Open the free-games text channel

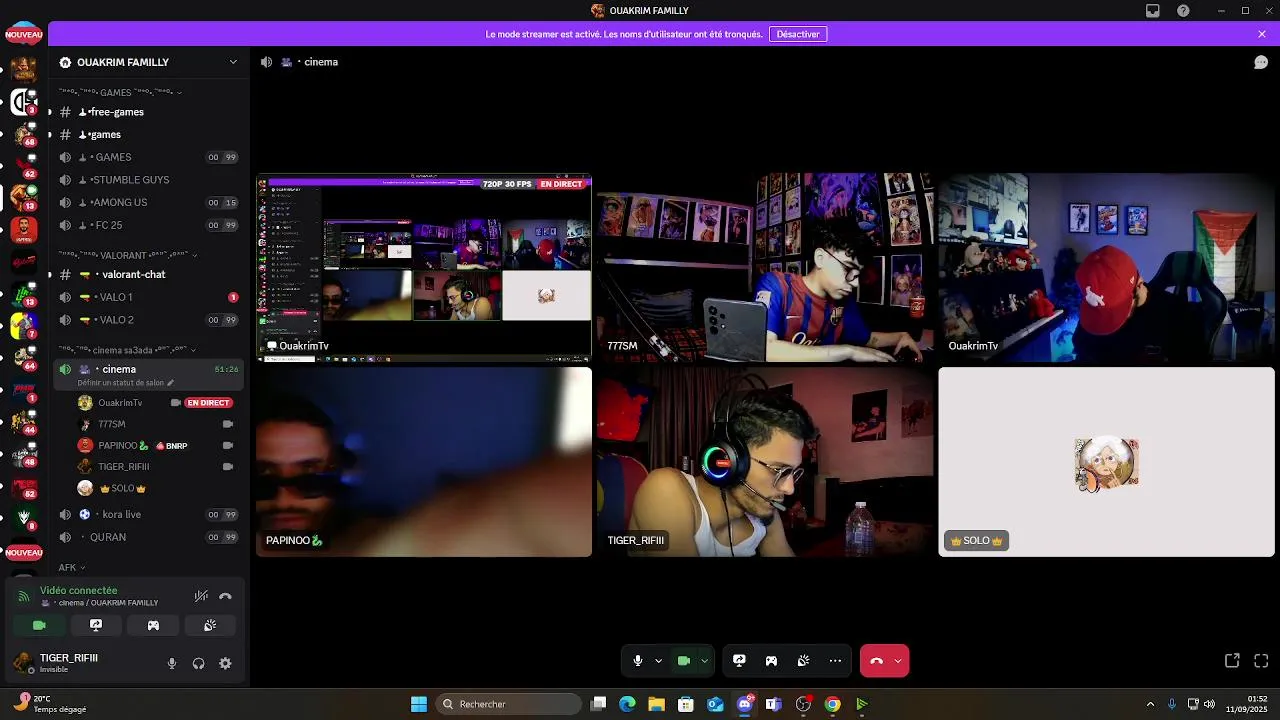[149, 112]
